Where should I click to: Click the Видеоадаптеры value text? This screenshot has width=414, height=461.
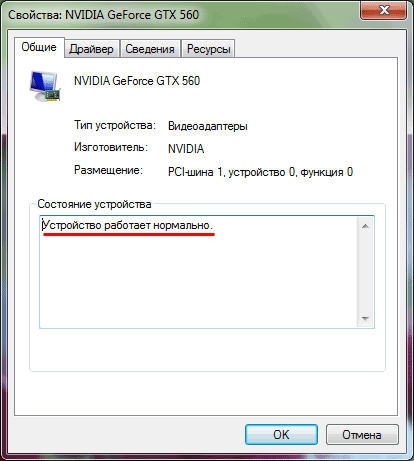tap(208, 126)
